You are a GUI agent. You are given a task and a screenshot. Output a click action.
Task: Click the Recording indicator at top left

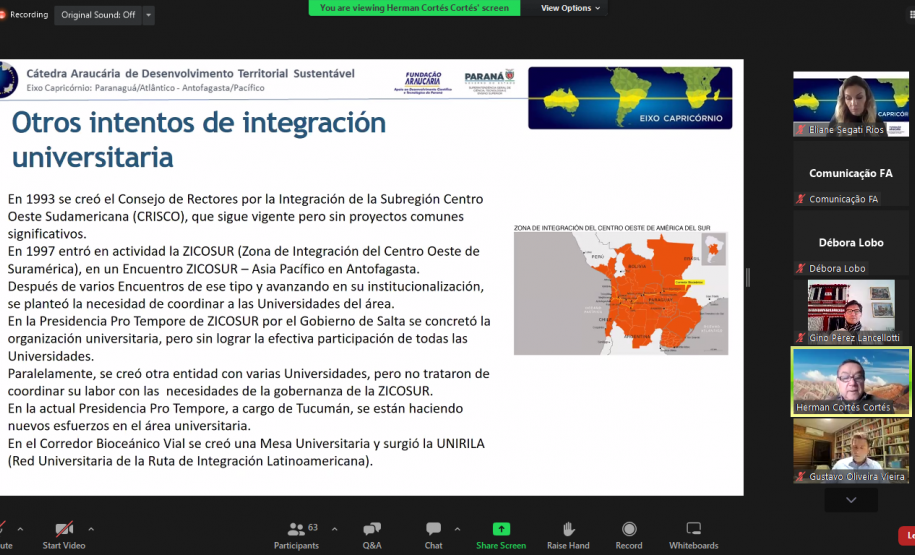click(25, 15)
